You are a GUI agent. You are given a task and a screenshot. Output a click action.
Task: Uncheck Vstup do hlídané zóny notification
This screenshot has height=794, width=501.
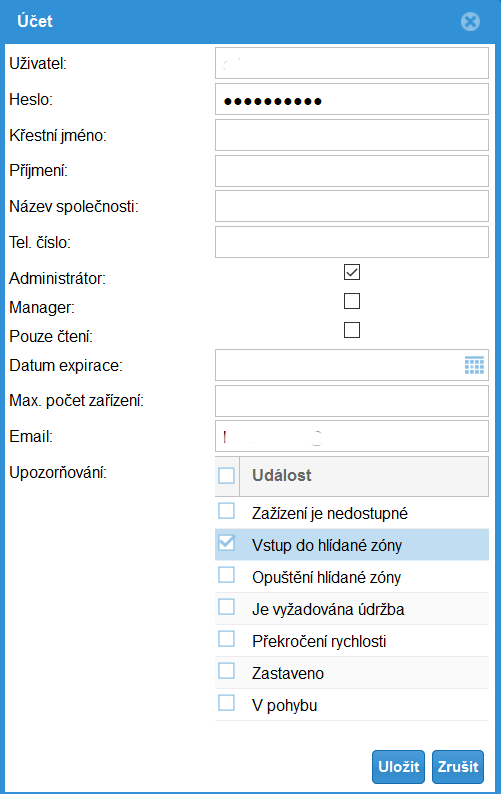226,543
